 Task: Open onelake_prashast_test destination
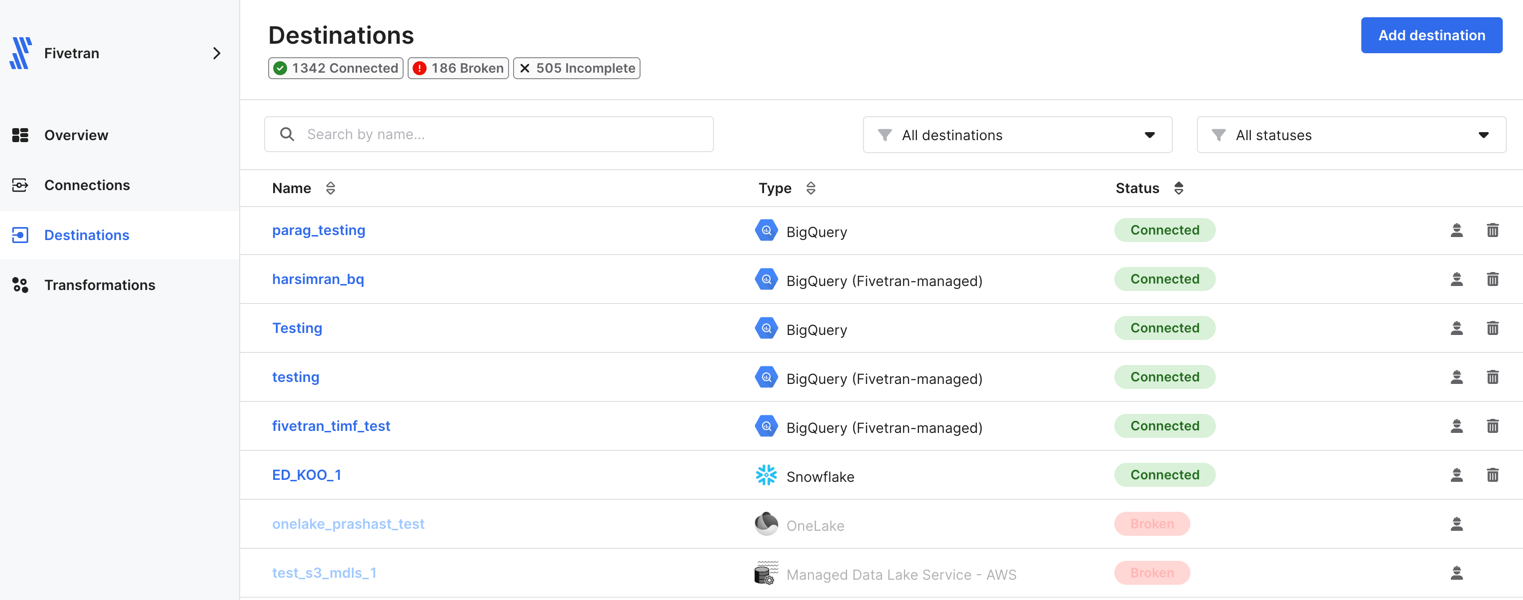click(x=348, y=524)
